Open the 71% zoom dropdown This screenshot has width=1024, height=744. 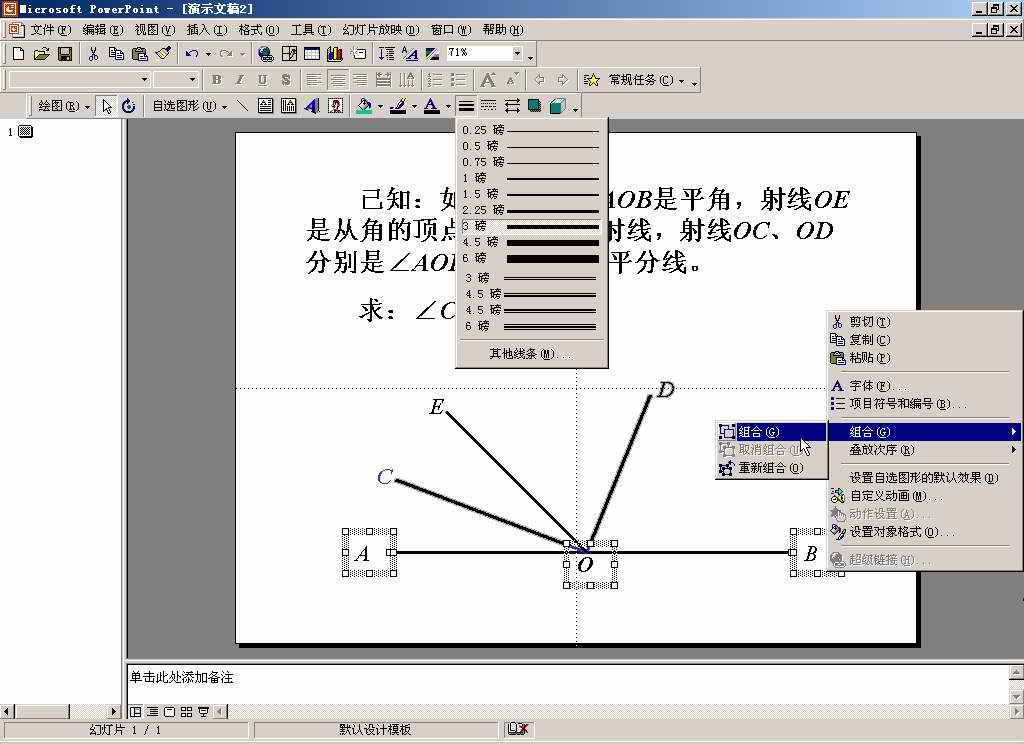point(517,53)
